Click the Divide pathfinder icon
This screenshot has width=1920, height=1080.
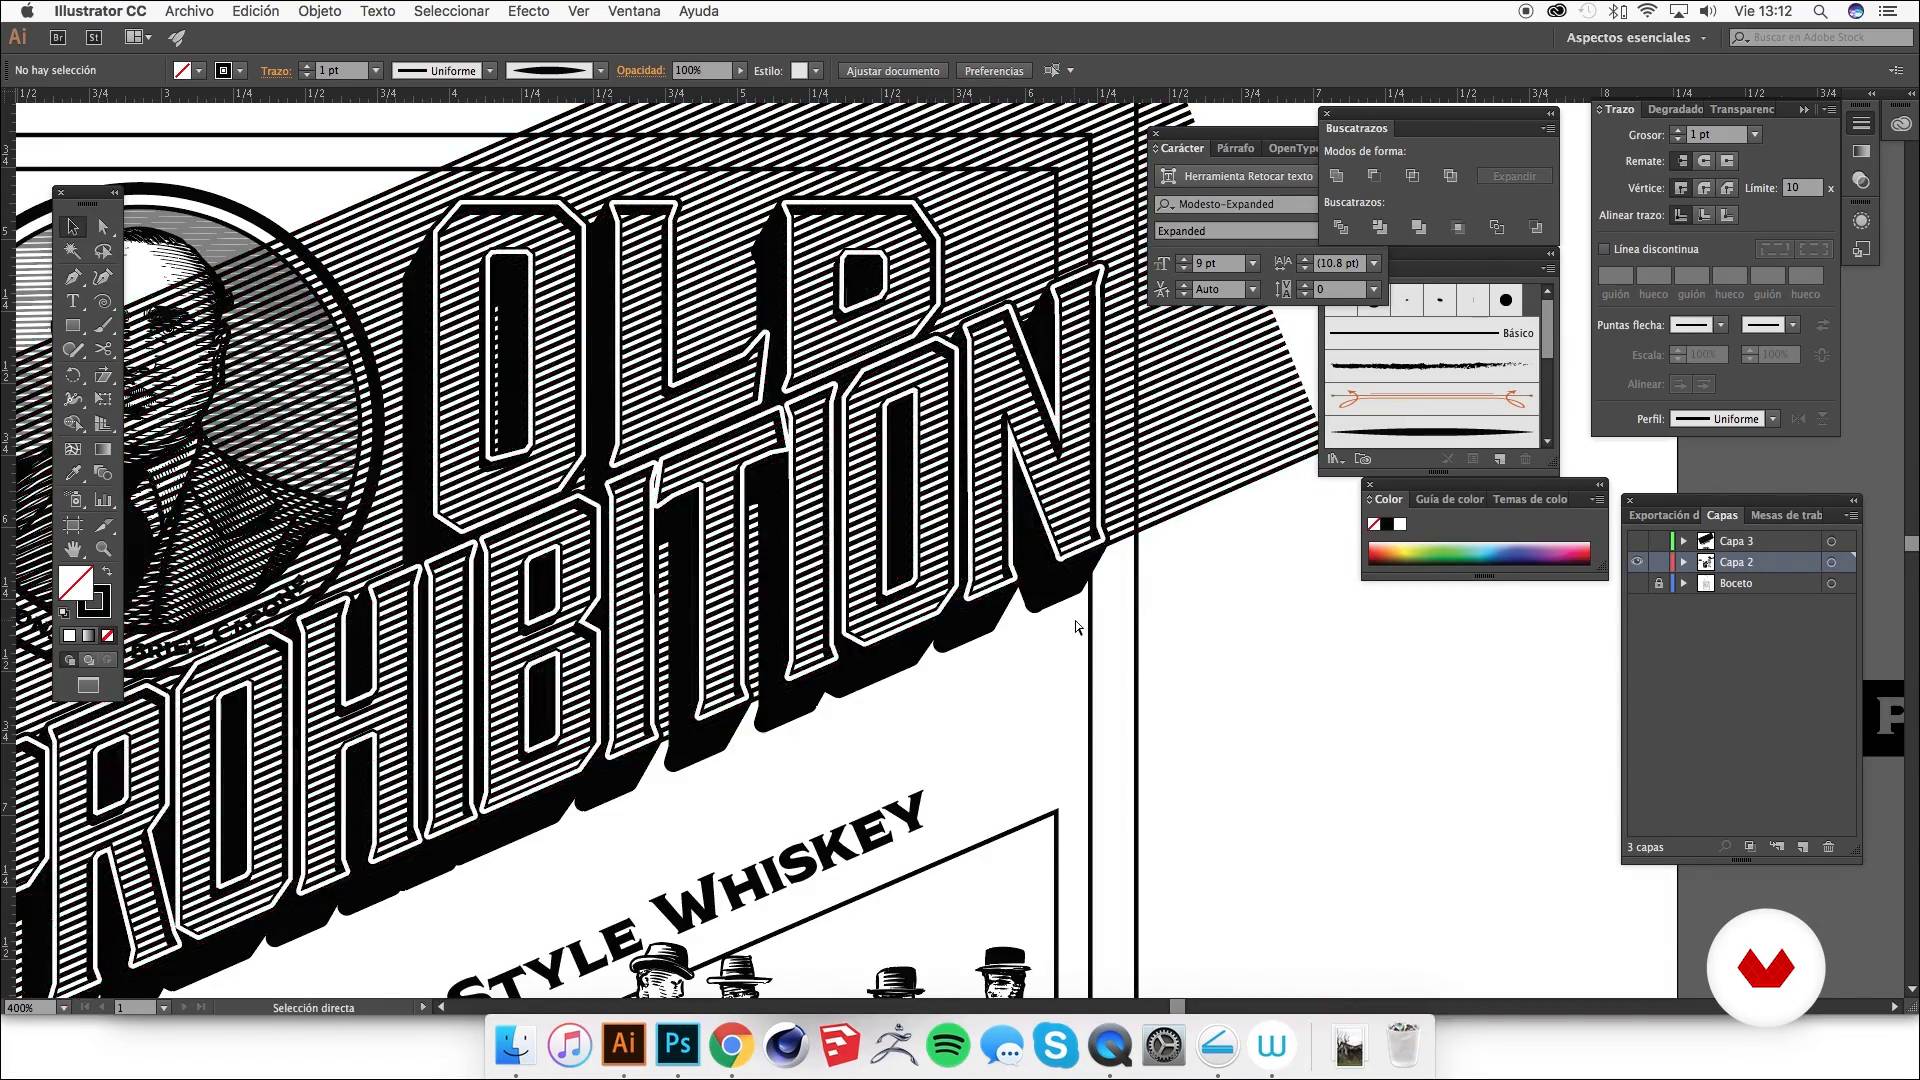click(1341, 228)
